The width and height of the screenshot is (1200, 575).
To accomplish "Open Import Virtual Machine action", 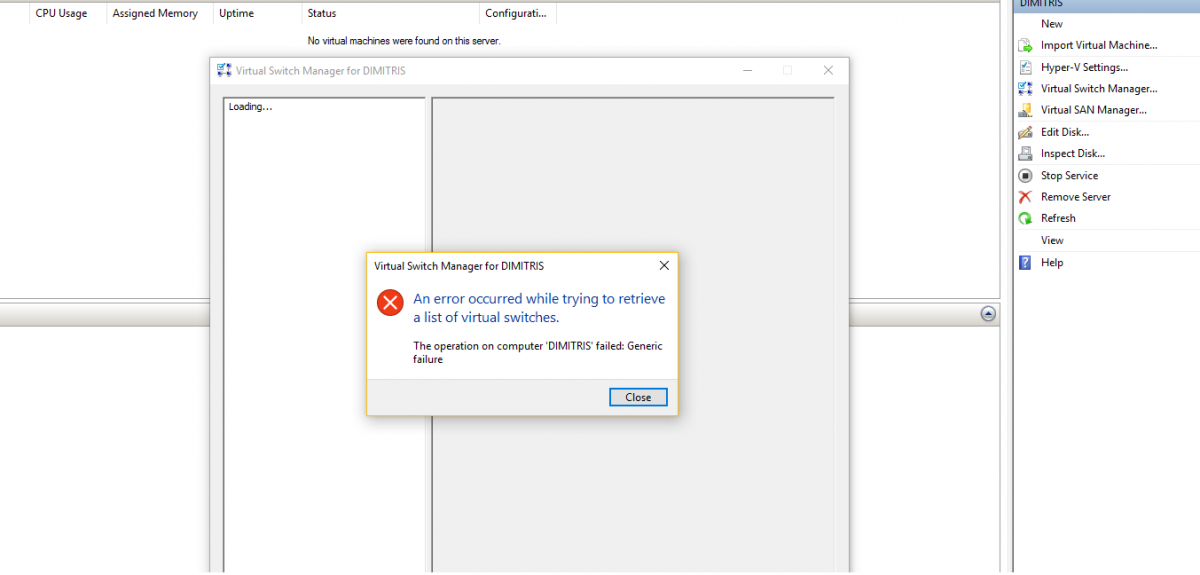I will click(x=1099, y=45).
